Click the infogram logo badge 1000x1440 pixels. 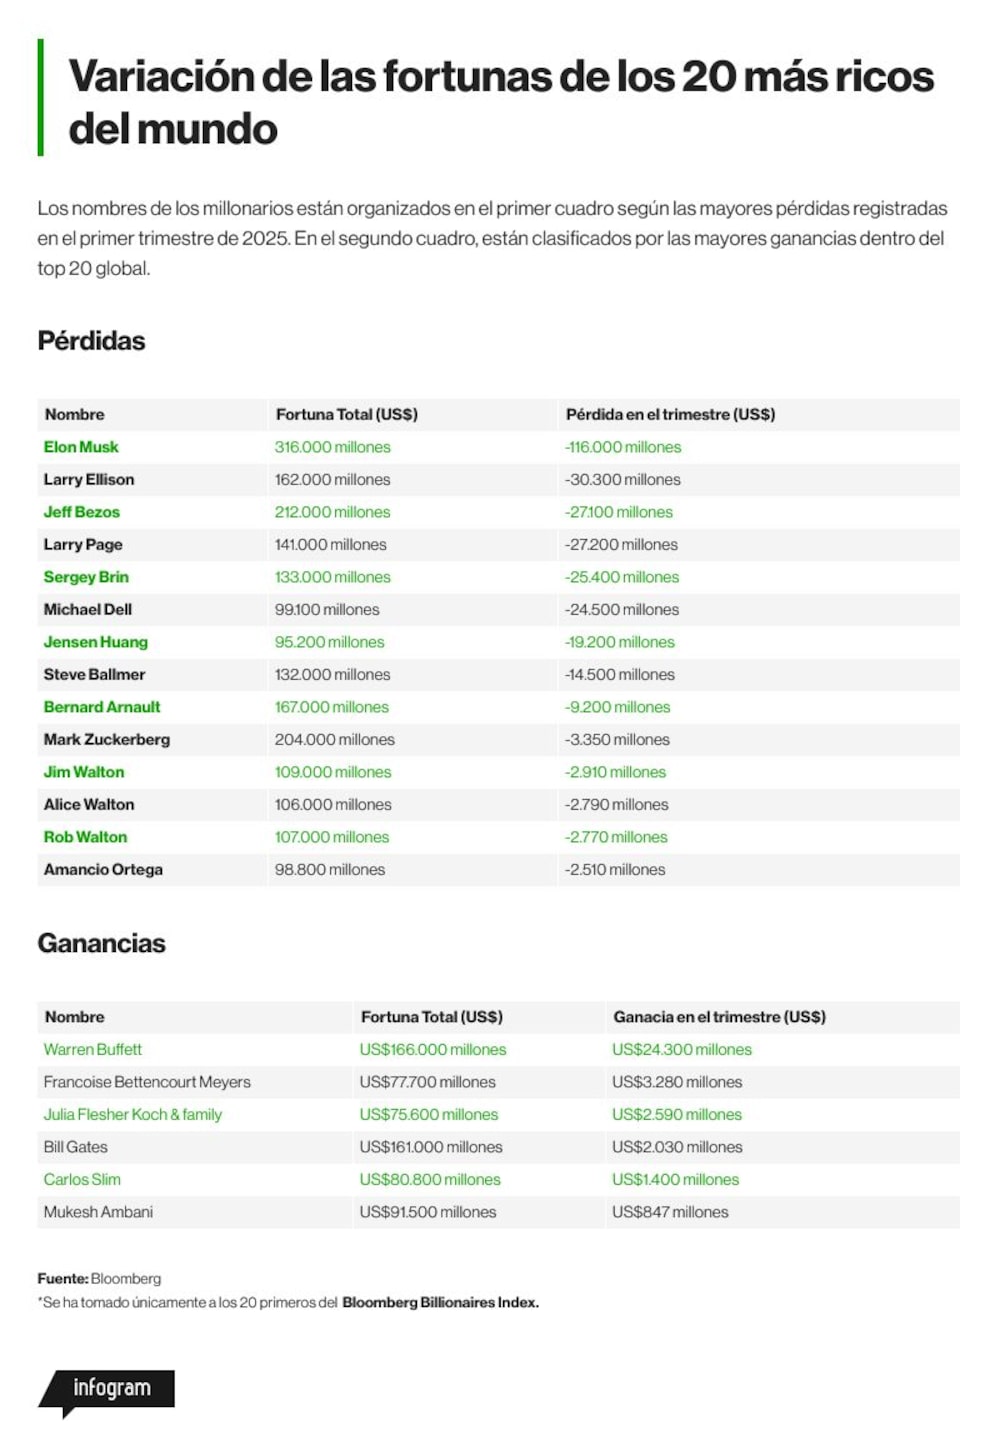coord(107,1391)
